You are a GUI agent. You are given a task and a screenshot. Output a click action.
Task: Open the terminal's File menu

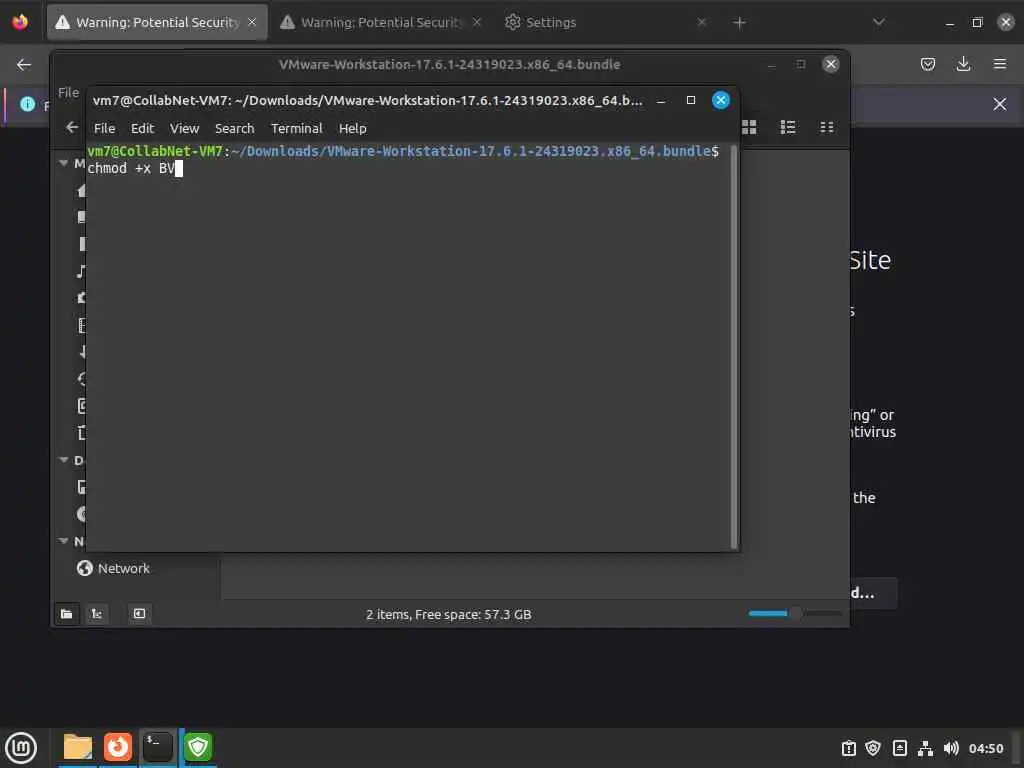[104, 129]
